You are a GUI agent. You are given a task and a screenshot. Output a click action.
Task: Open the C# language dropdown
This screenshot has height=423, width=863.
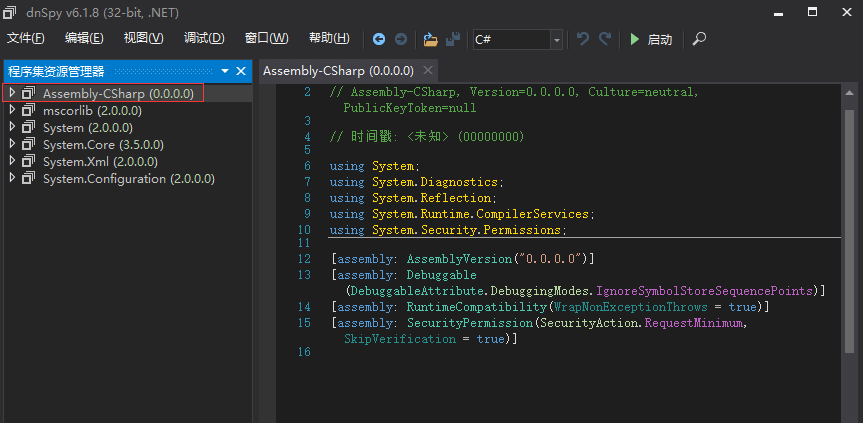tap(556, 39)
